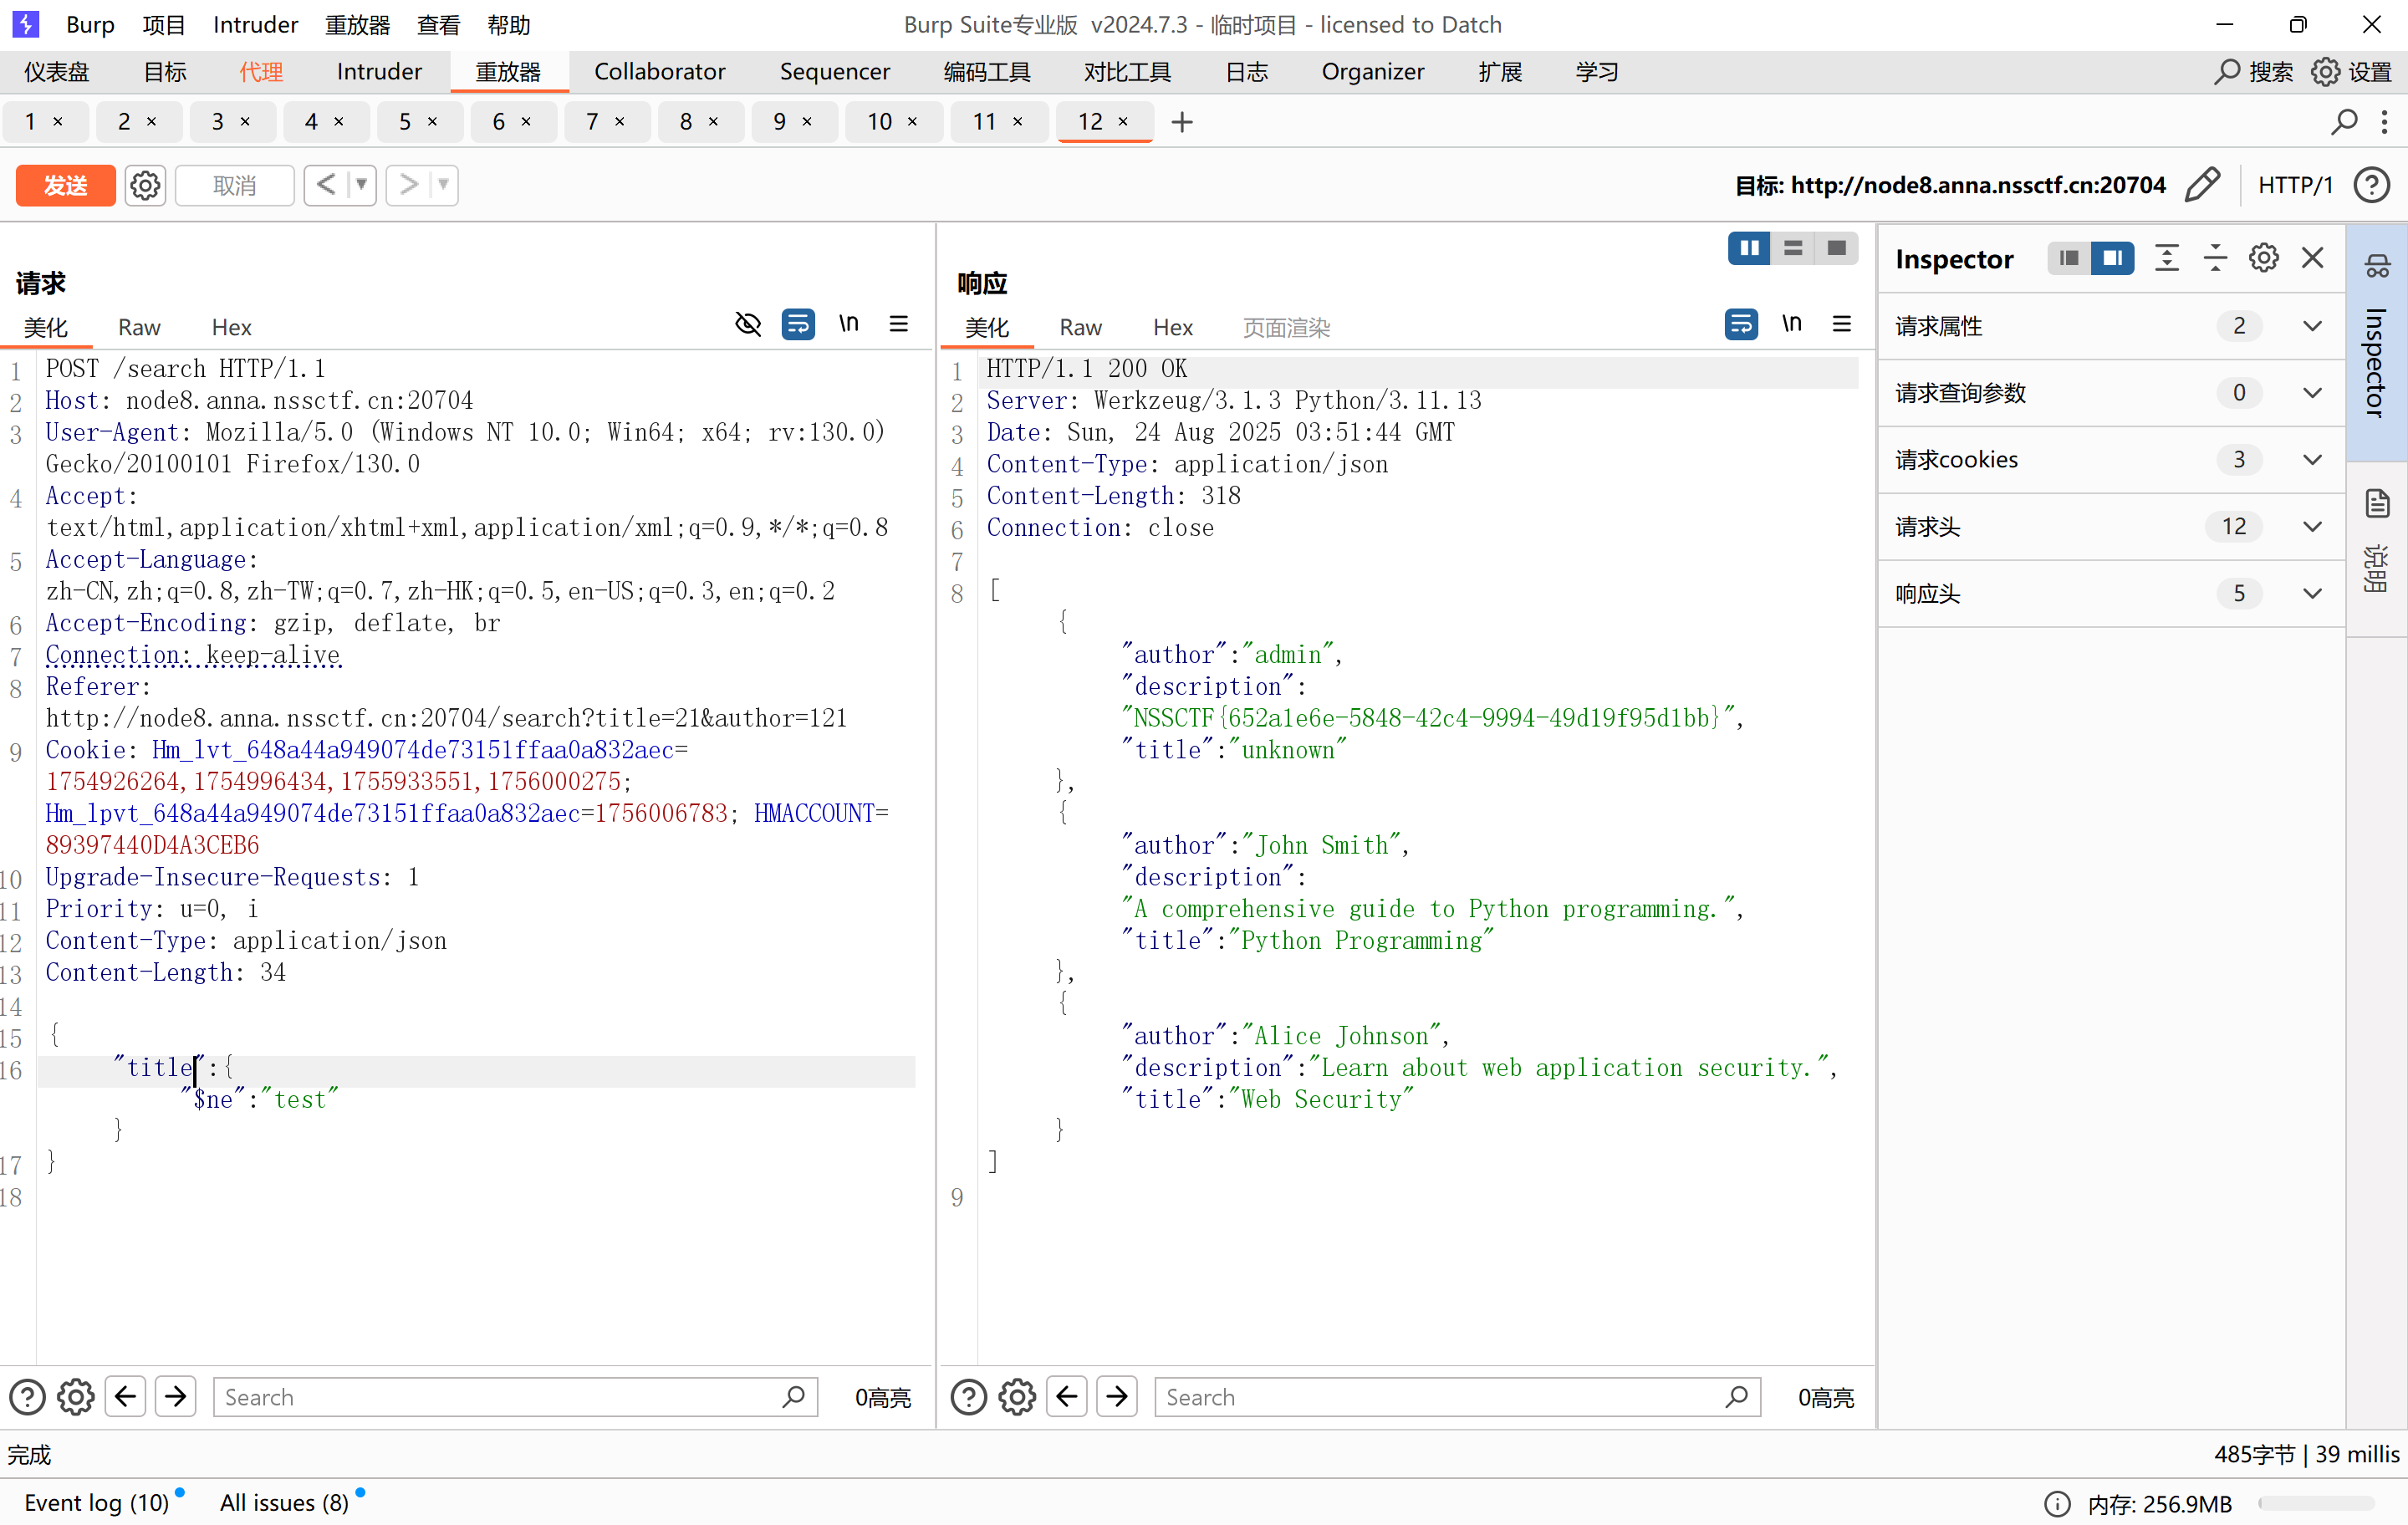Focus the response Search field

pyautogui.click(x=1458, y=1397)
